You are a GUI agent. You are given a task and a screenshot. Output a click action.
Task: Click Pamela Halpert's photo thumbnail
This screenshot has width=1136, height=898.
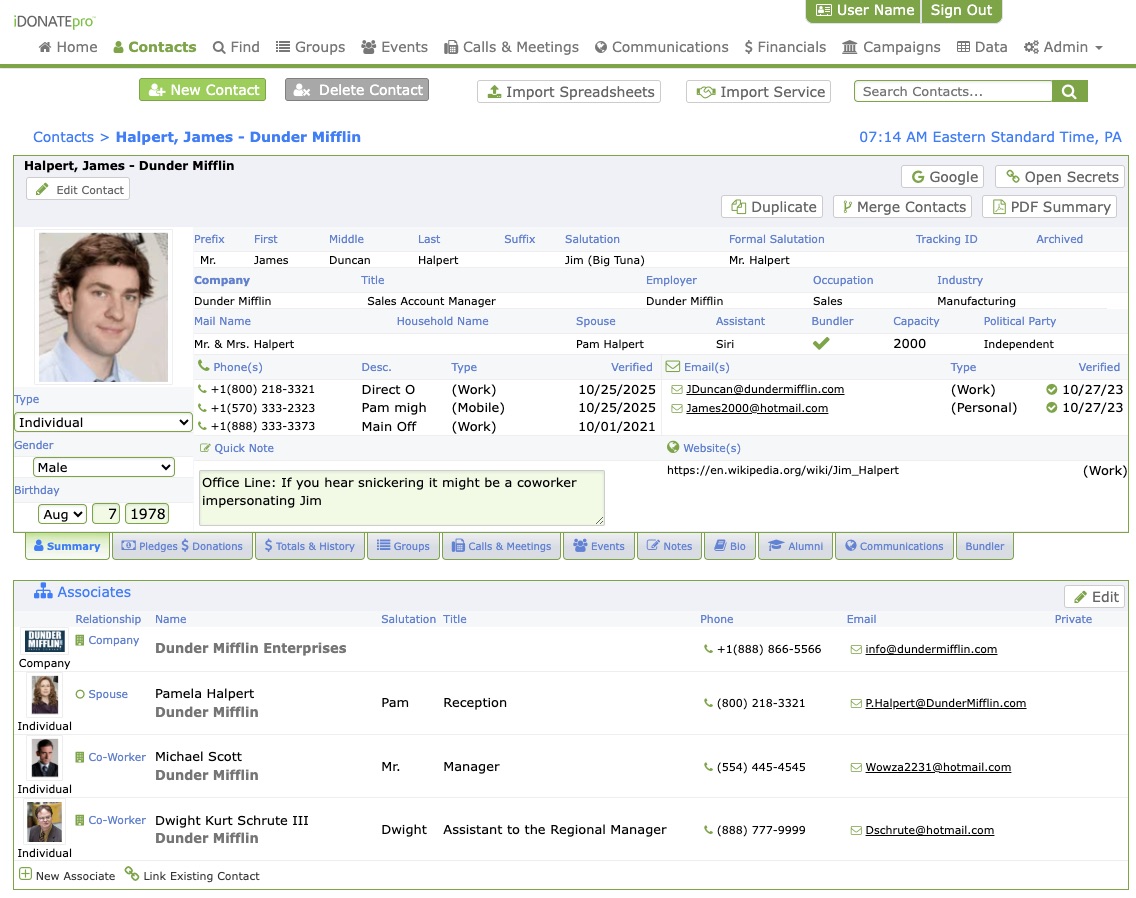coord(45,695)
